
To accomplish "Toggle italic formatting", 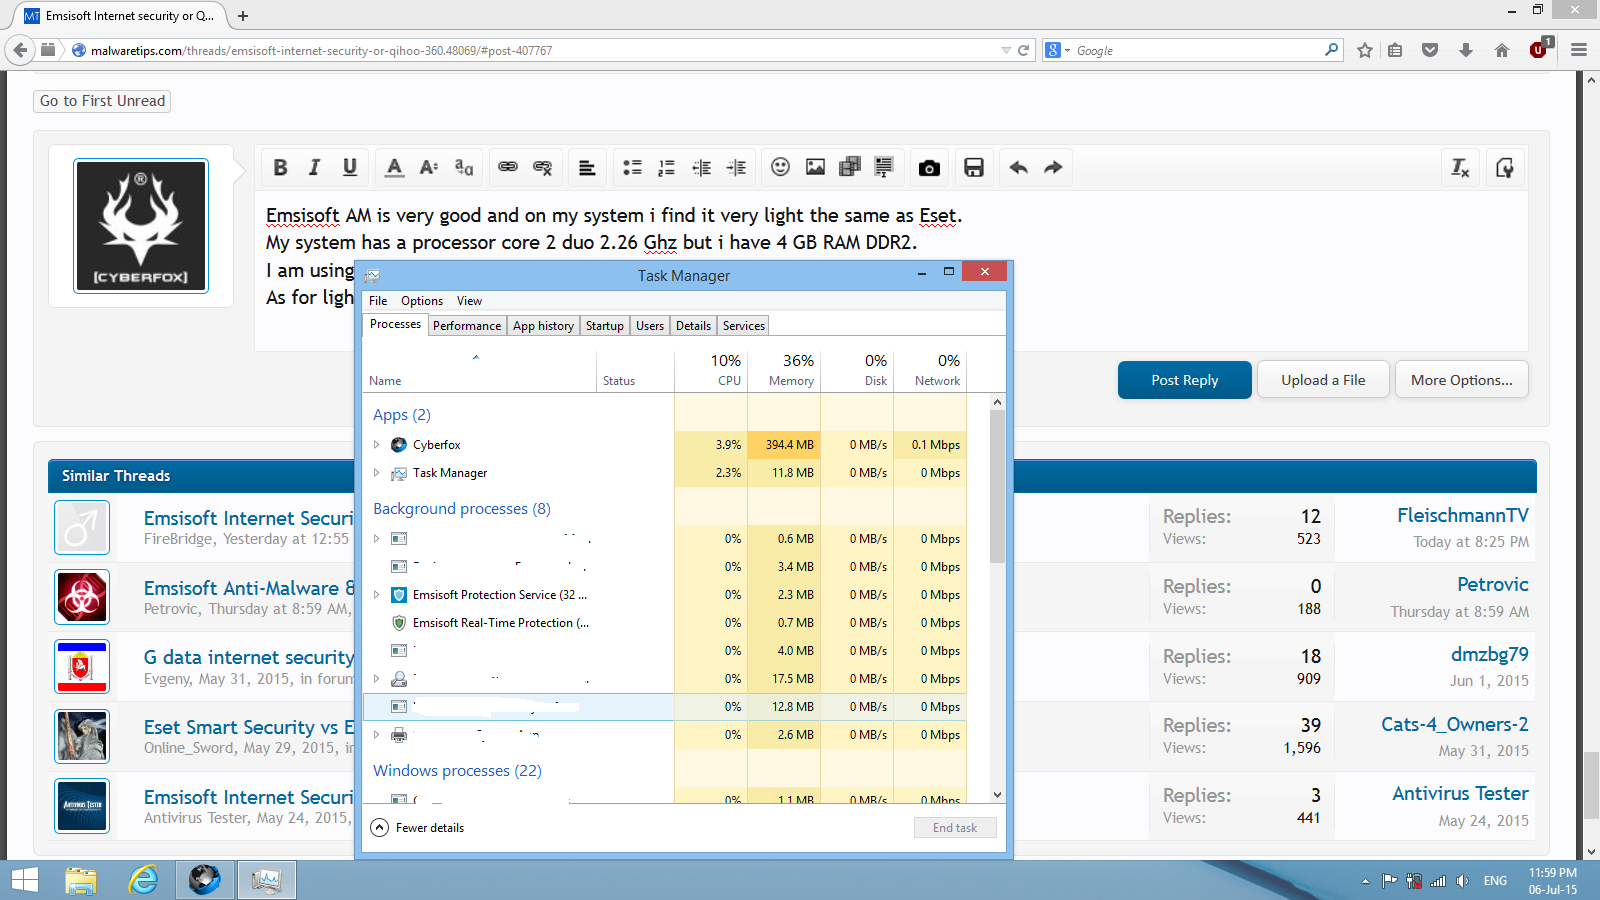I will (314, 168).
